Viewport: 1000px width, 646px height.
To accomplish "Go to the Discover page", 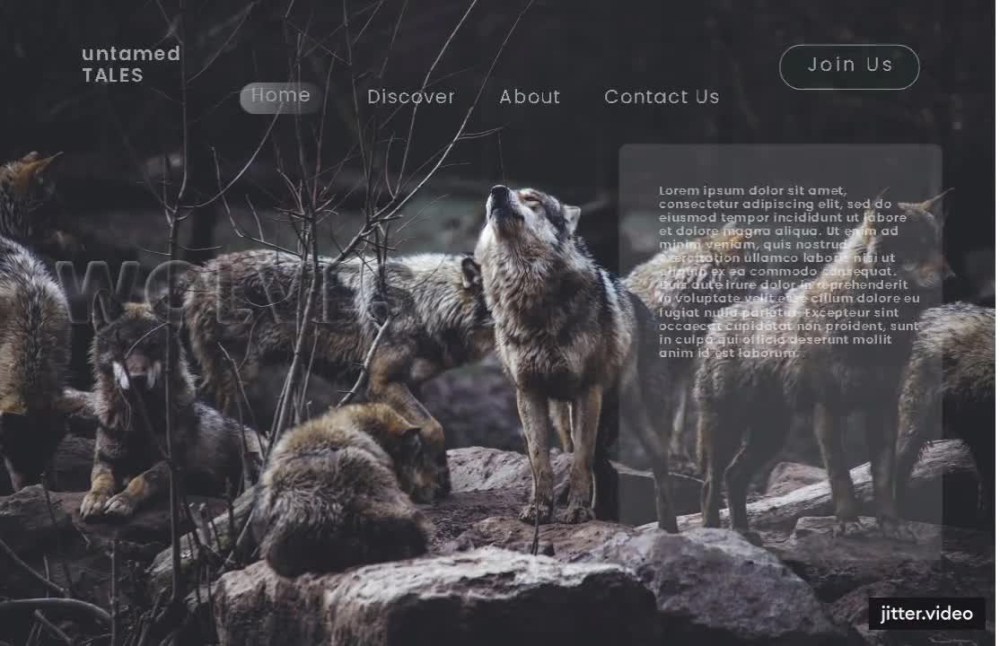I will point(411,97).
